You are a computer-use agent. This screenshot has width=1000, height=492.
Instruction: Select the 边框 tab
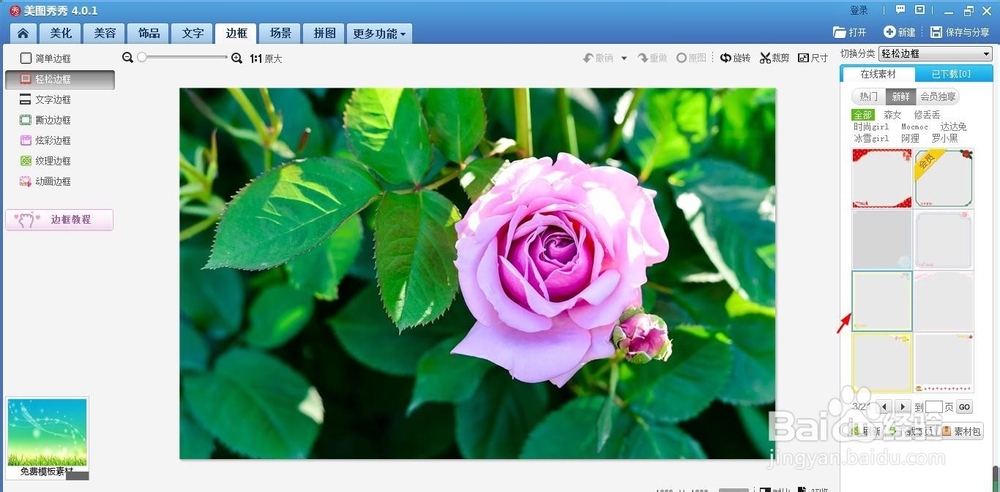coord(236,33)
